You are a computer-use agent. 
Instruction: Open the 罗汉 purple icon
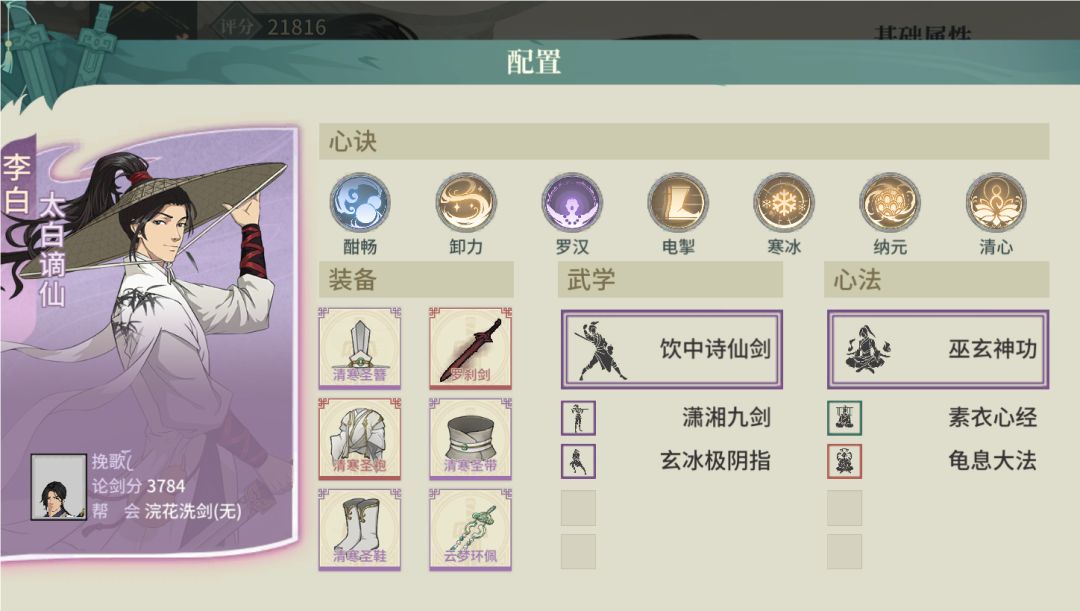point(572,203)
